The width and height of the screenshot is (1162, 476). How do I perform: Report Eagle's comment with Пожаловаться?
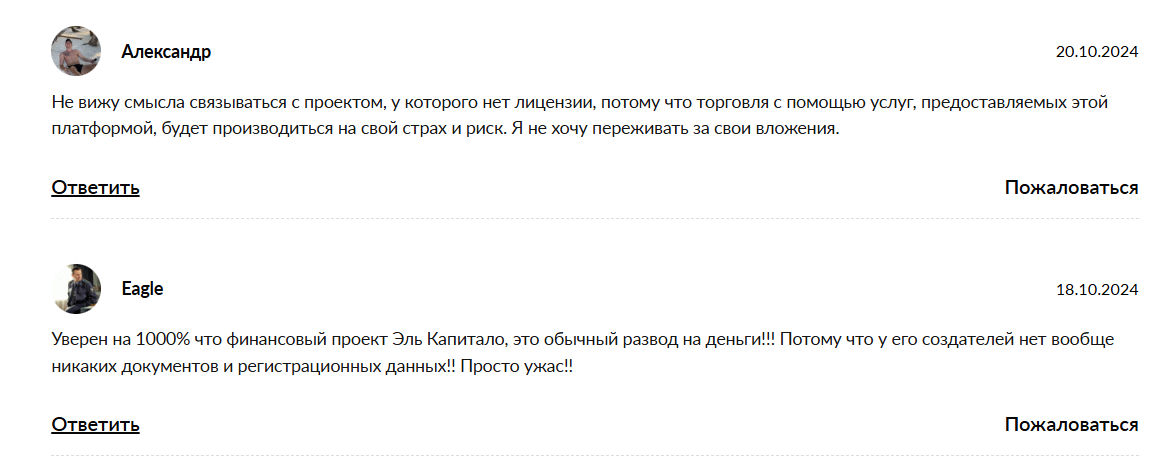1071,425
